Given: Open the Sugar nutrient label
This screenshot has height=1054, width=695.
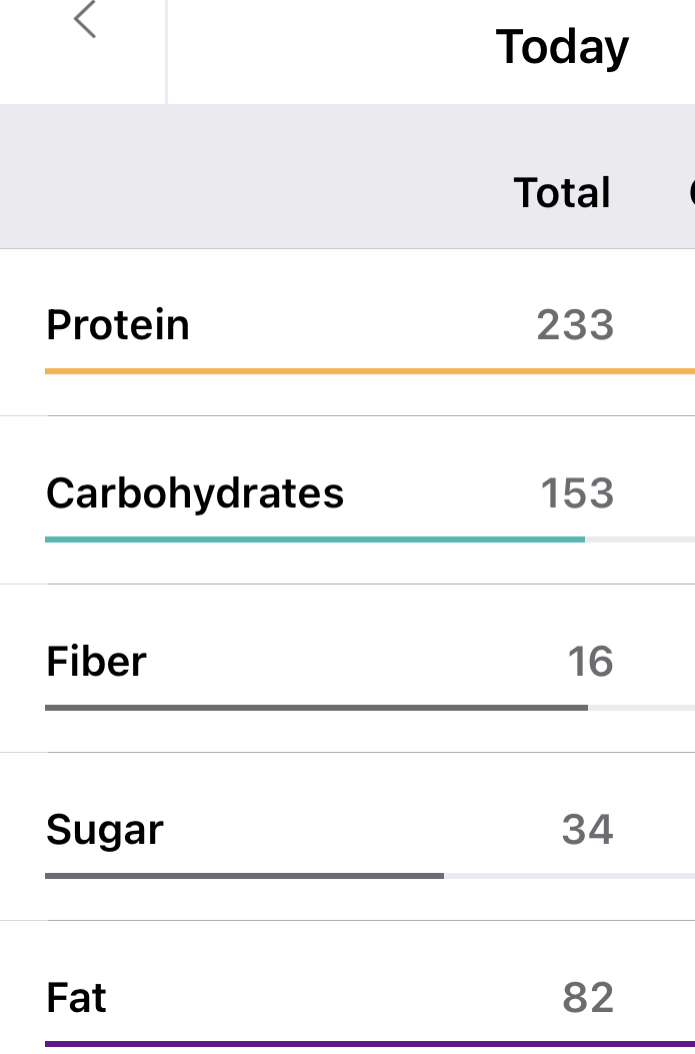Looking at the screenshot, I should click(x=105, y=830).
